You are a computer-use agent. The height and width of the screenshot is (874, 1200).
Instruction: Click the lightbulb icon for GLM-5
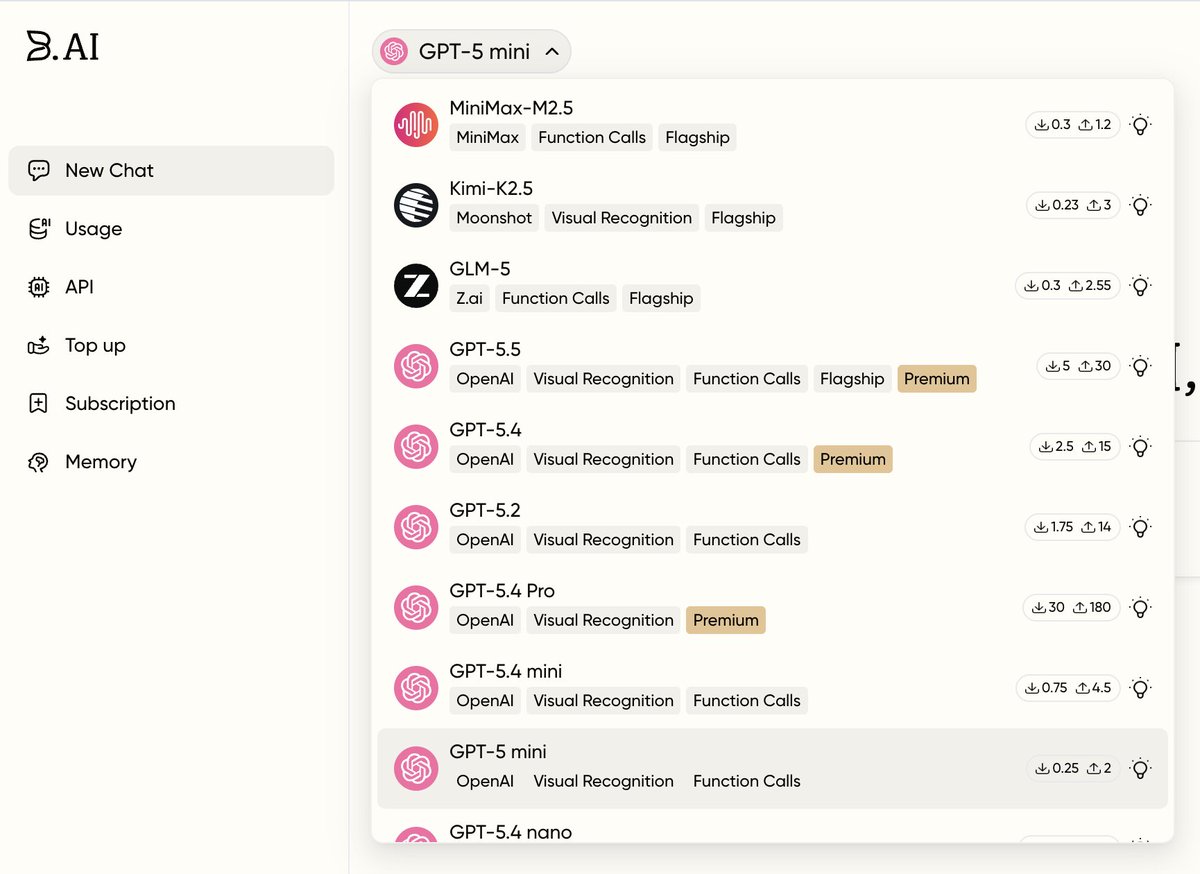(1140, 286)
